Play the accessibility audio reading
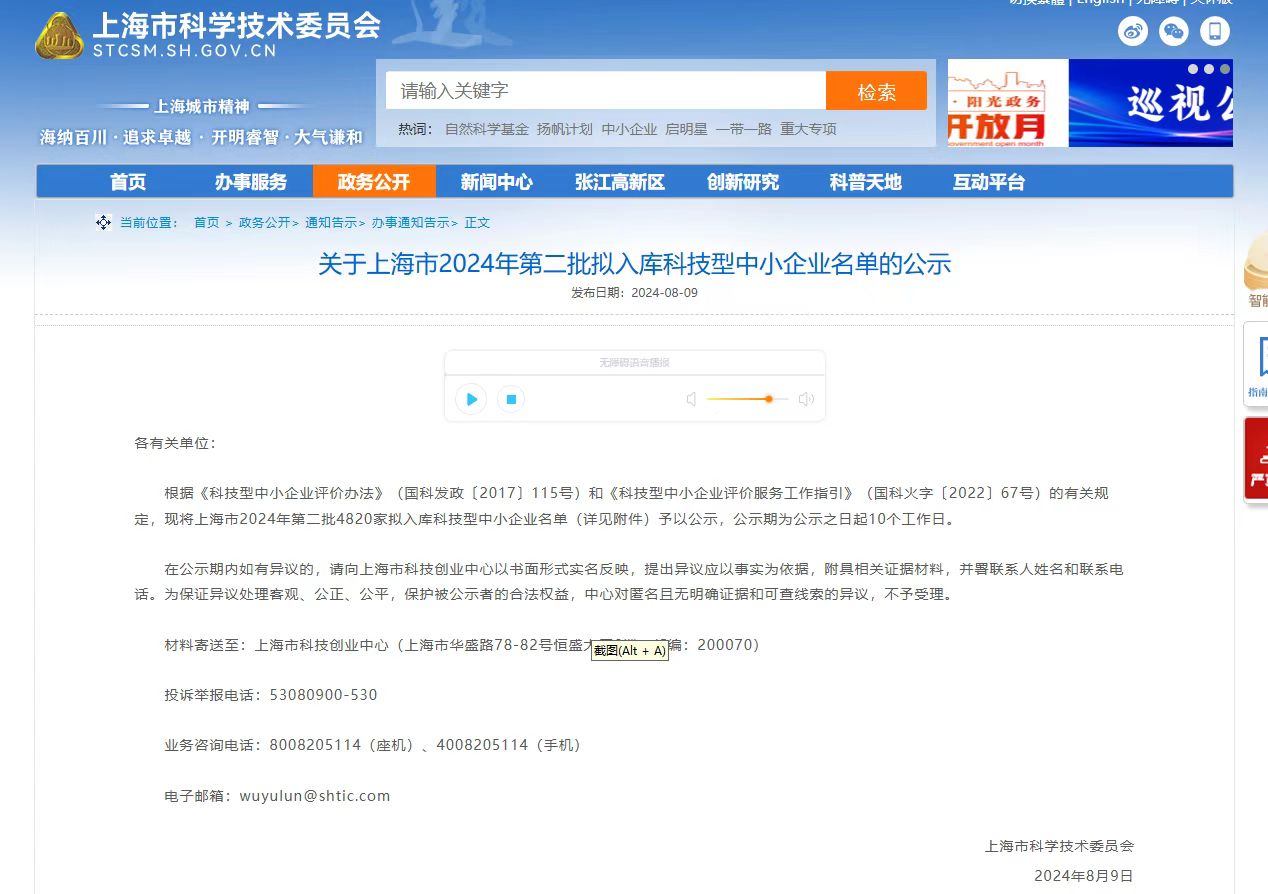Image resolution: width=1268 pixels, height=894 pixels. click(471, 399)
